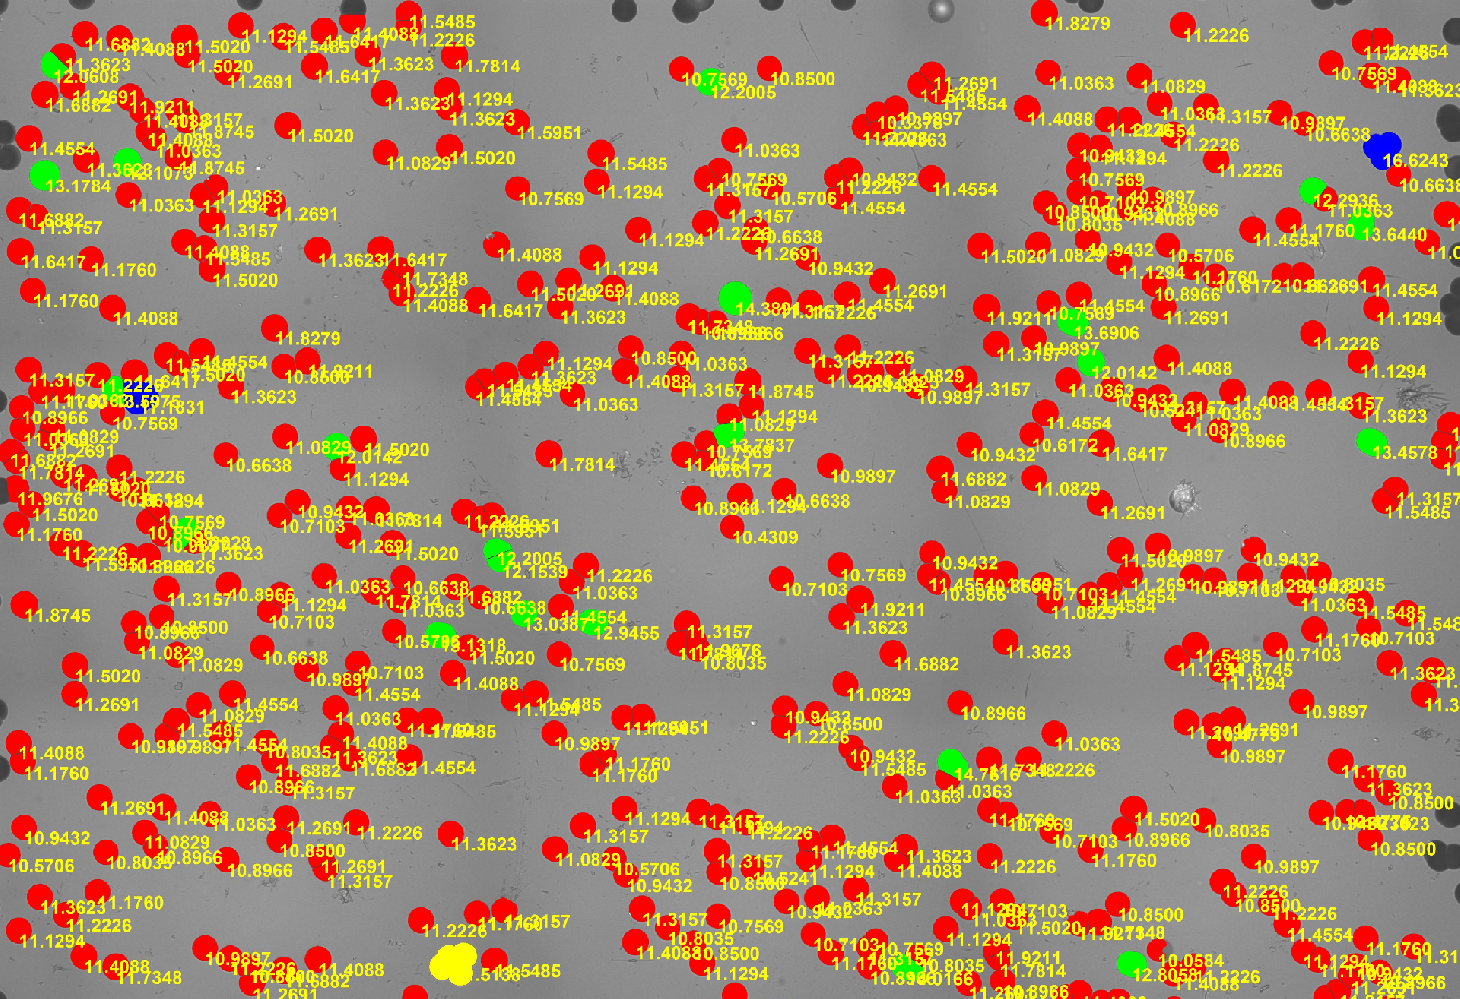Viewport: 1460px width, 999px height.
Task: Select the value label 11.5951 near the top
Action: [x=549, y=132]
